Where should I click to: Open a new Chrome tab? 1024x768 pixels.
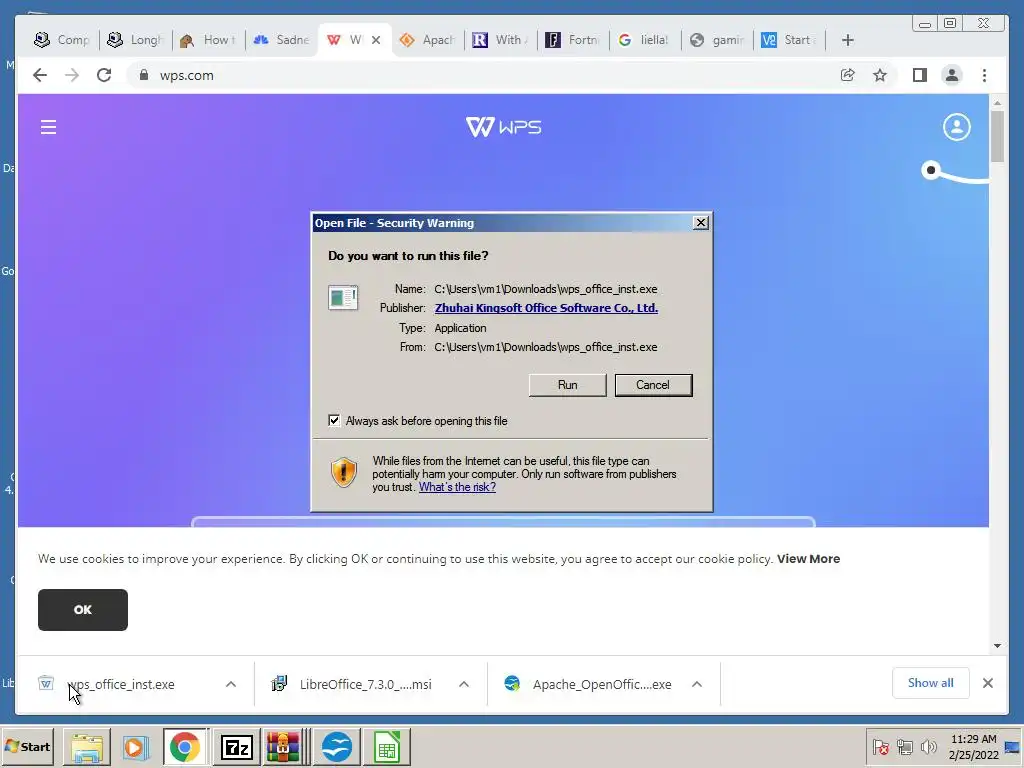coord(848,40)
